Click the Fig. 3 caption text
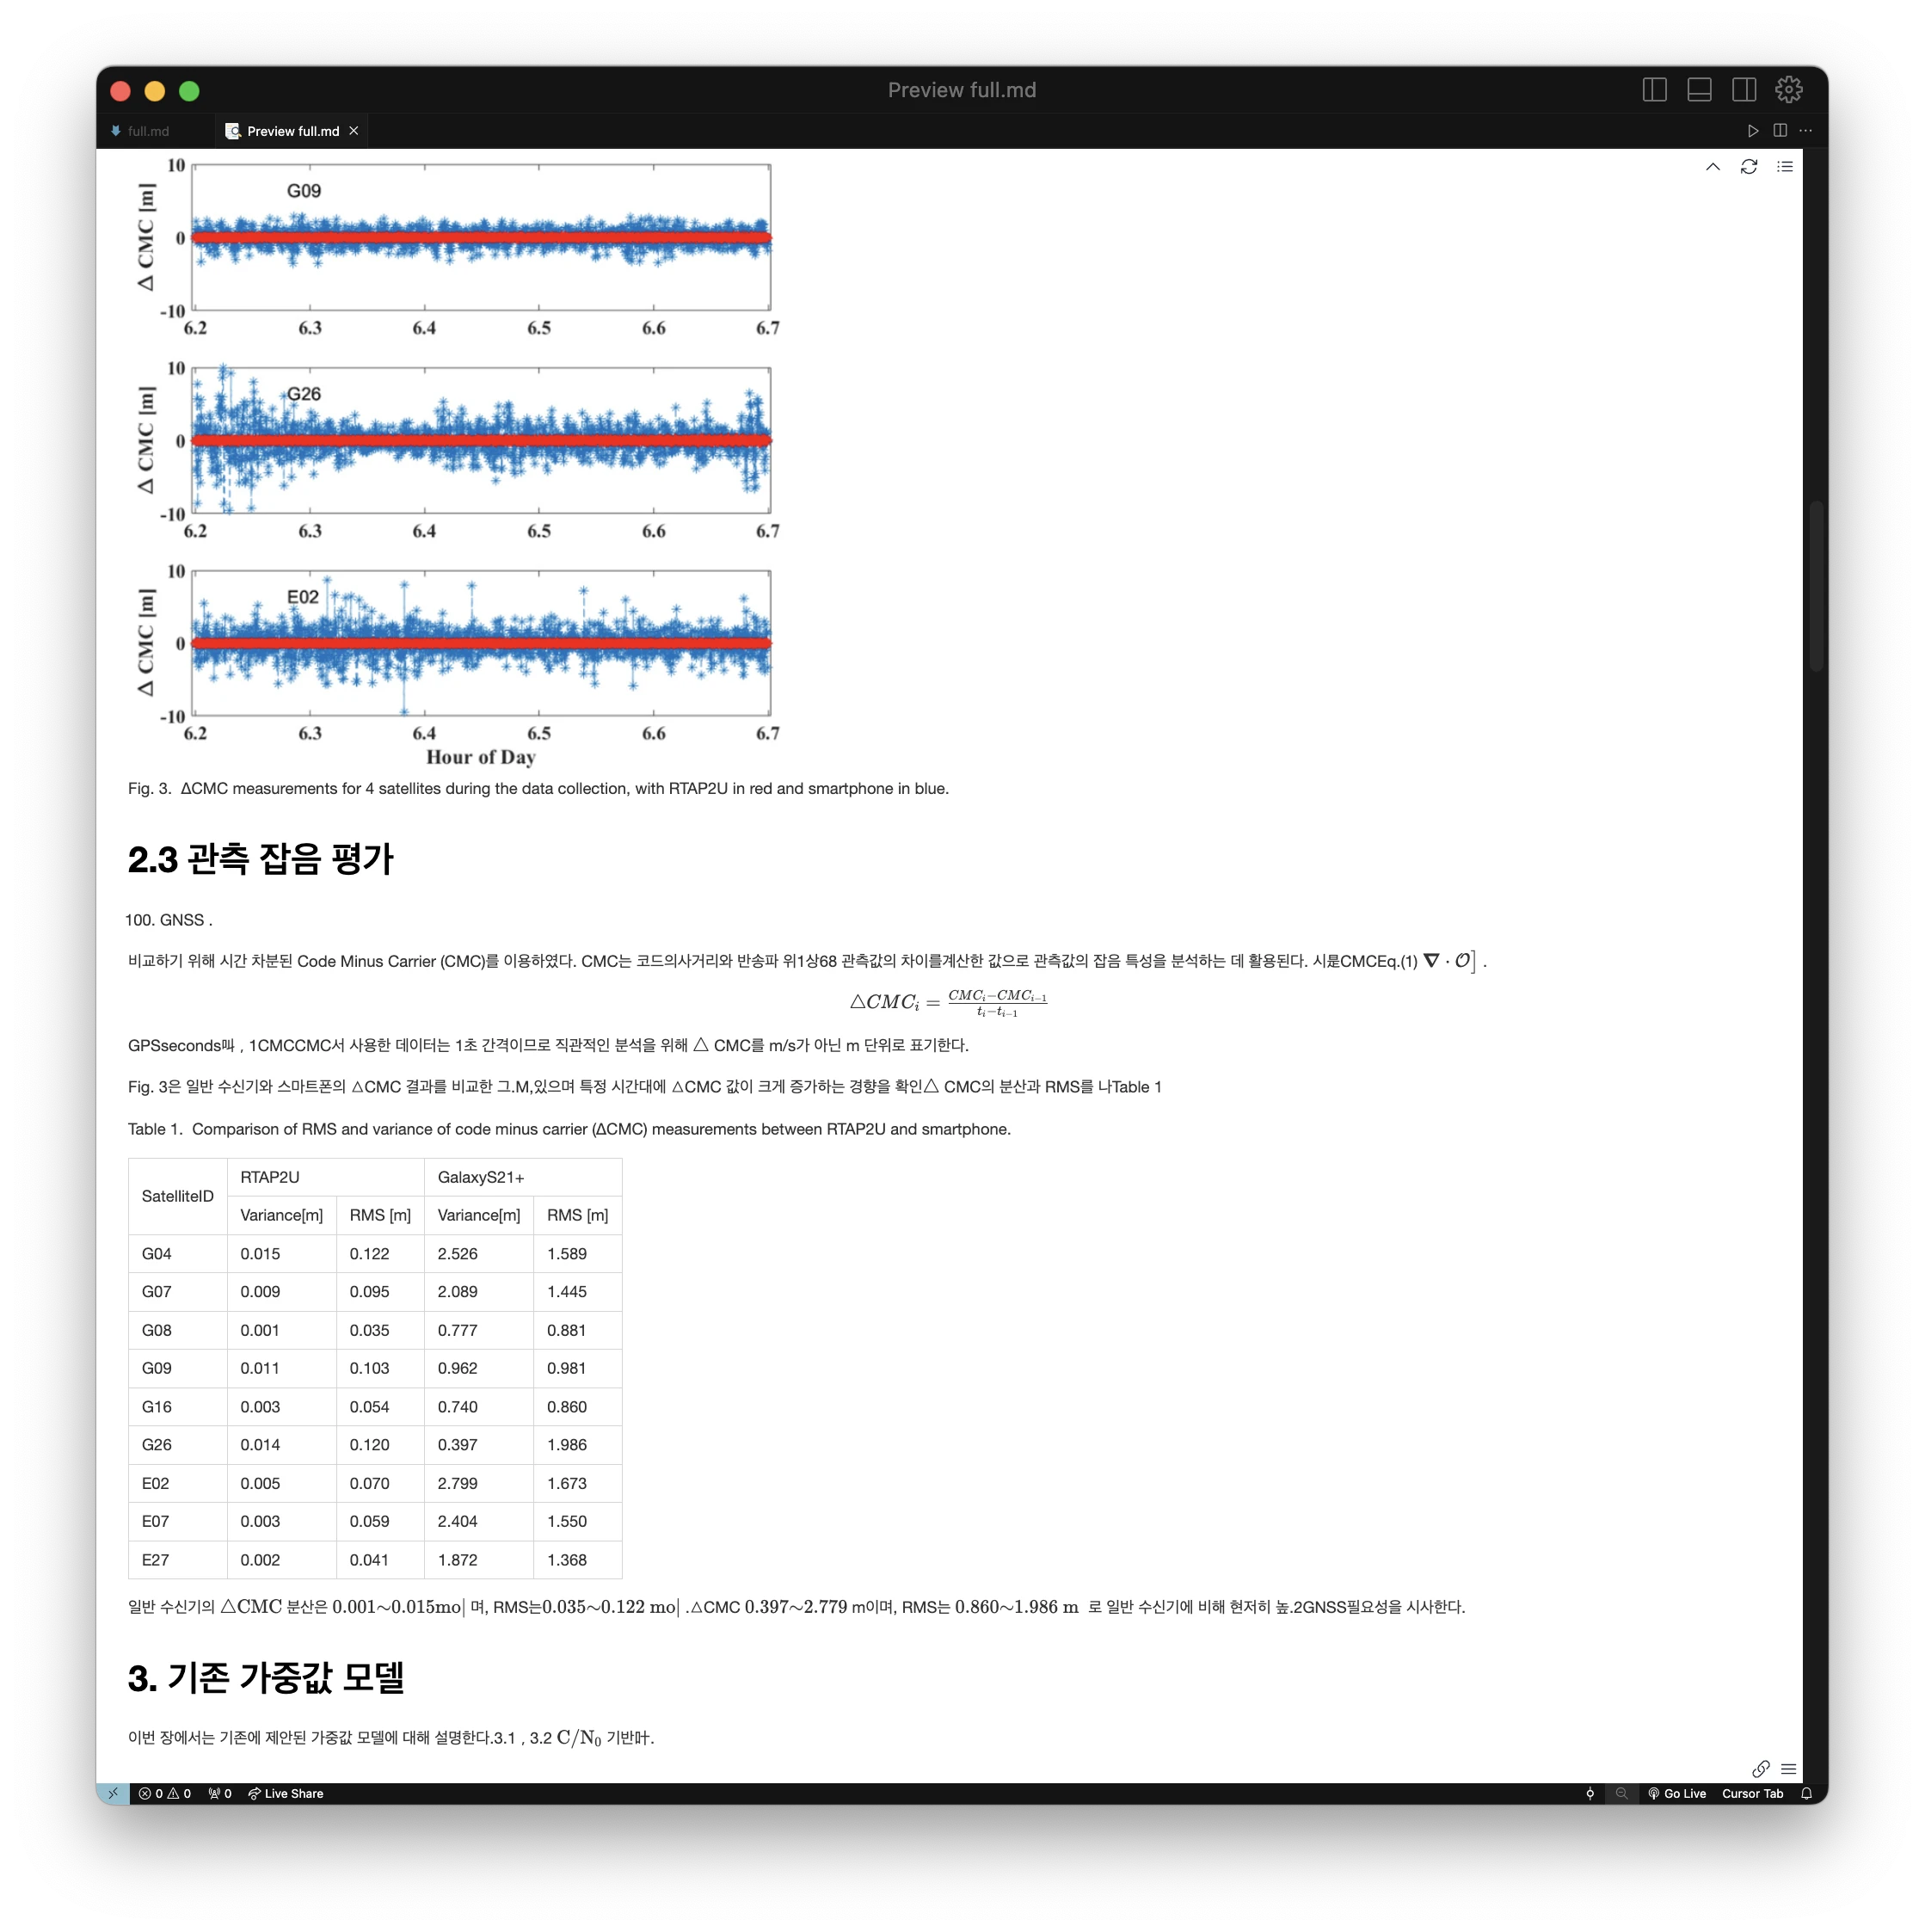This screenshot has width=1925, height=1932. (538, 788)
